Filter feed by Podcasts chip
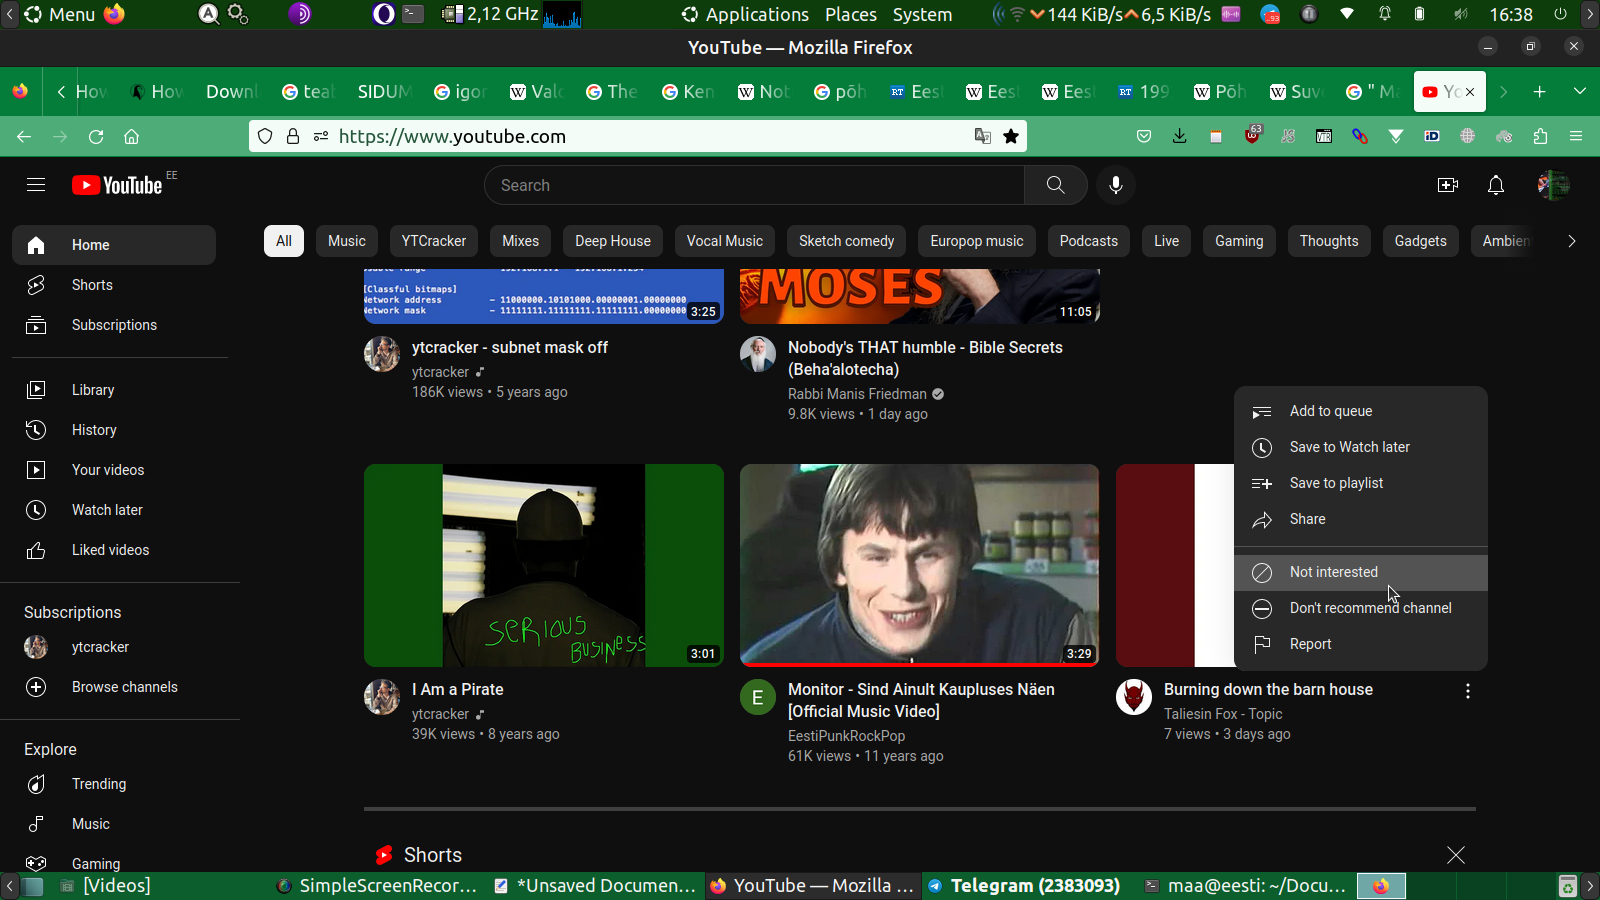This screenshot has height=900, width=1600. [x=1089, y=241]
